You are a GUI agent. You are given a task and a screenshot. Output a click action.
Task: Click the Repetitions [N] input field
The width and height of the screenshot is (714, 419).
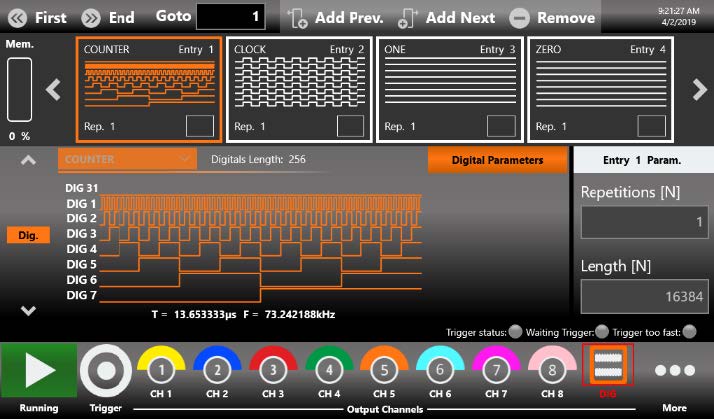(643, 223)
